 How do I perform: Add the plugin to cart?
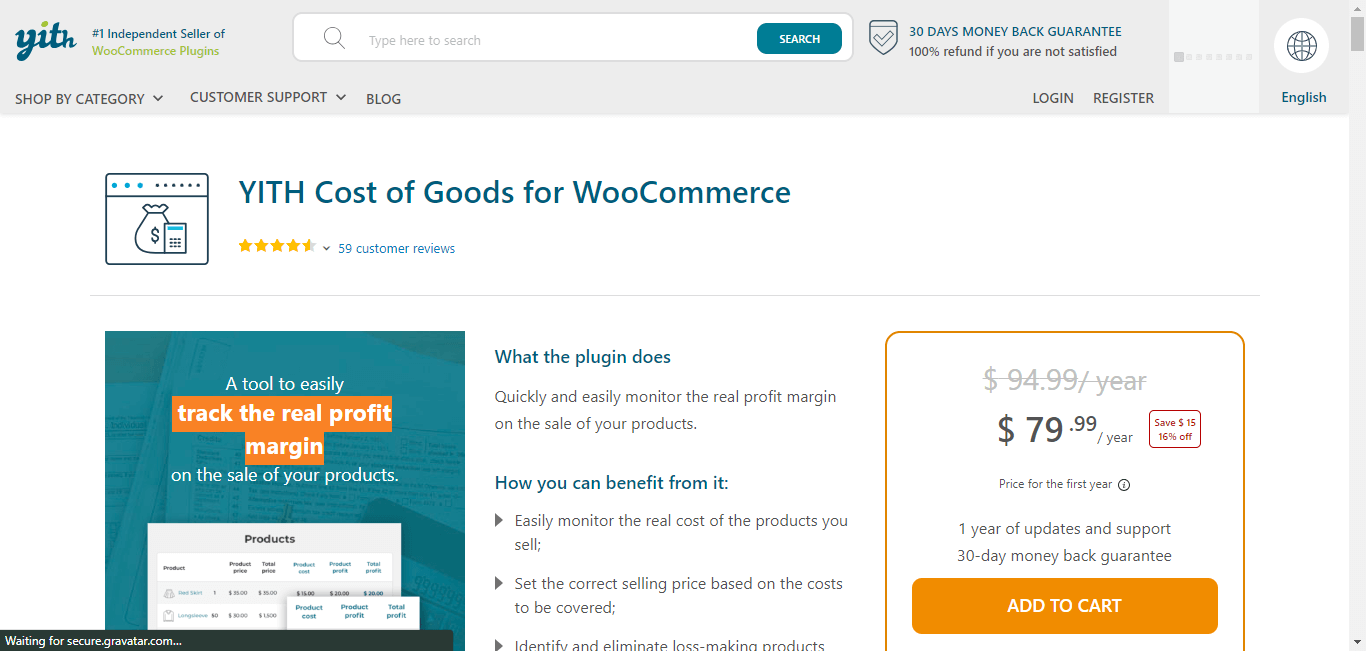(1064, 606)
